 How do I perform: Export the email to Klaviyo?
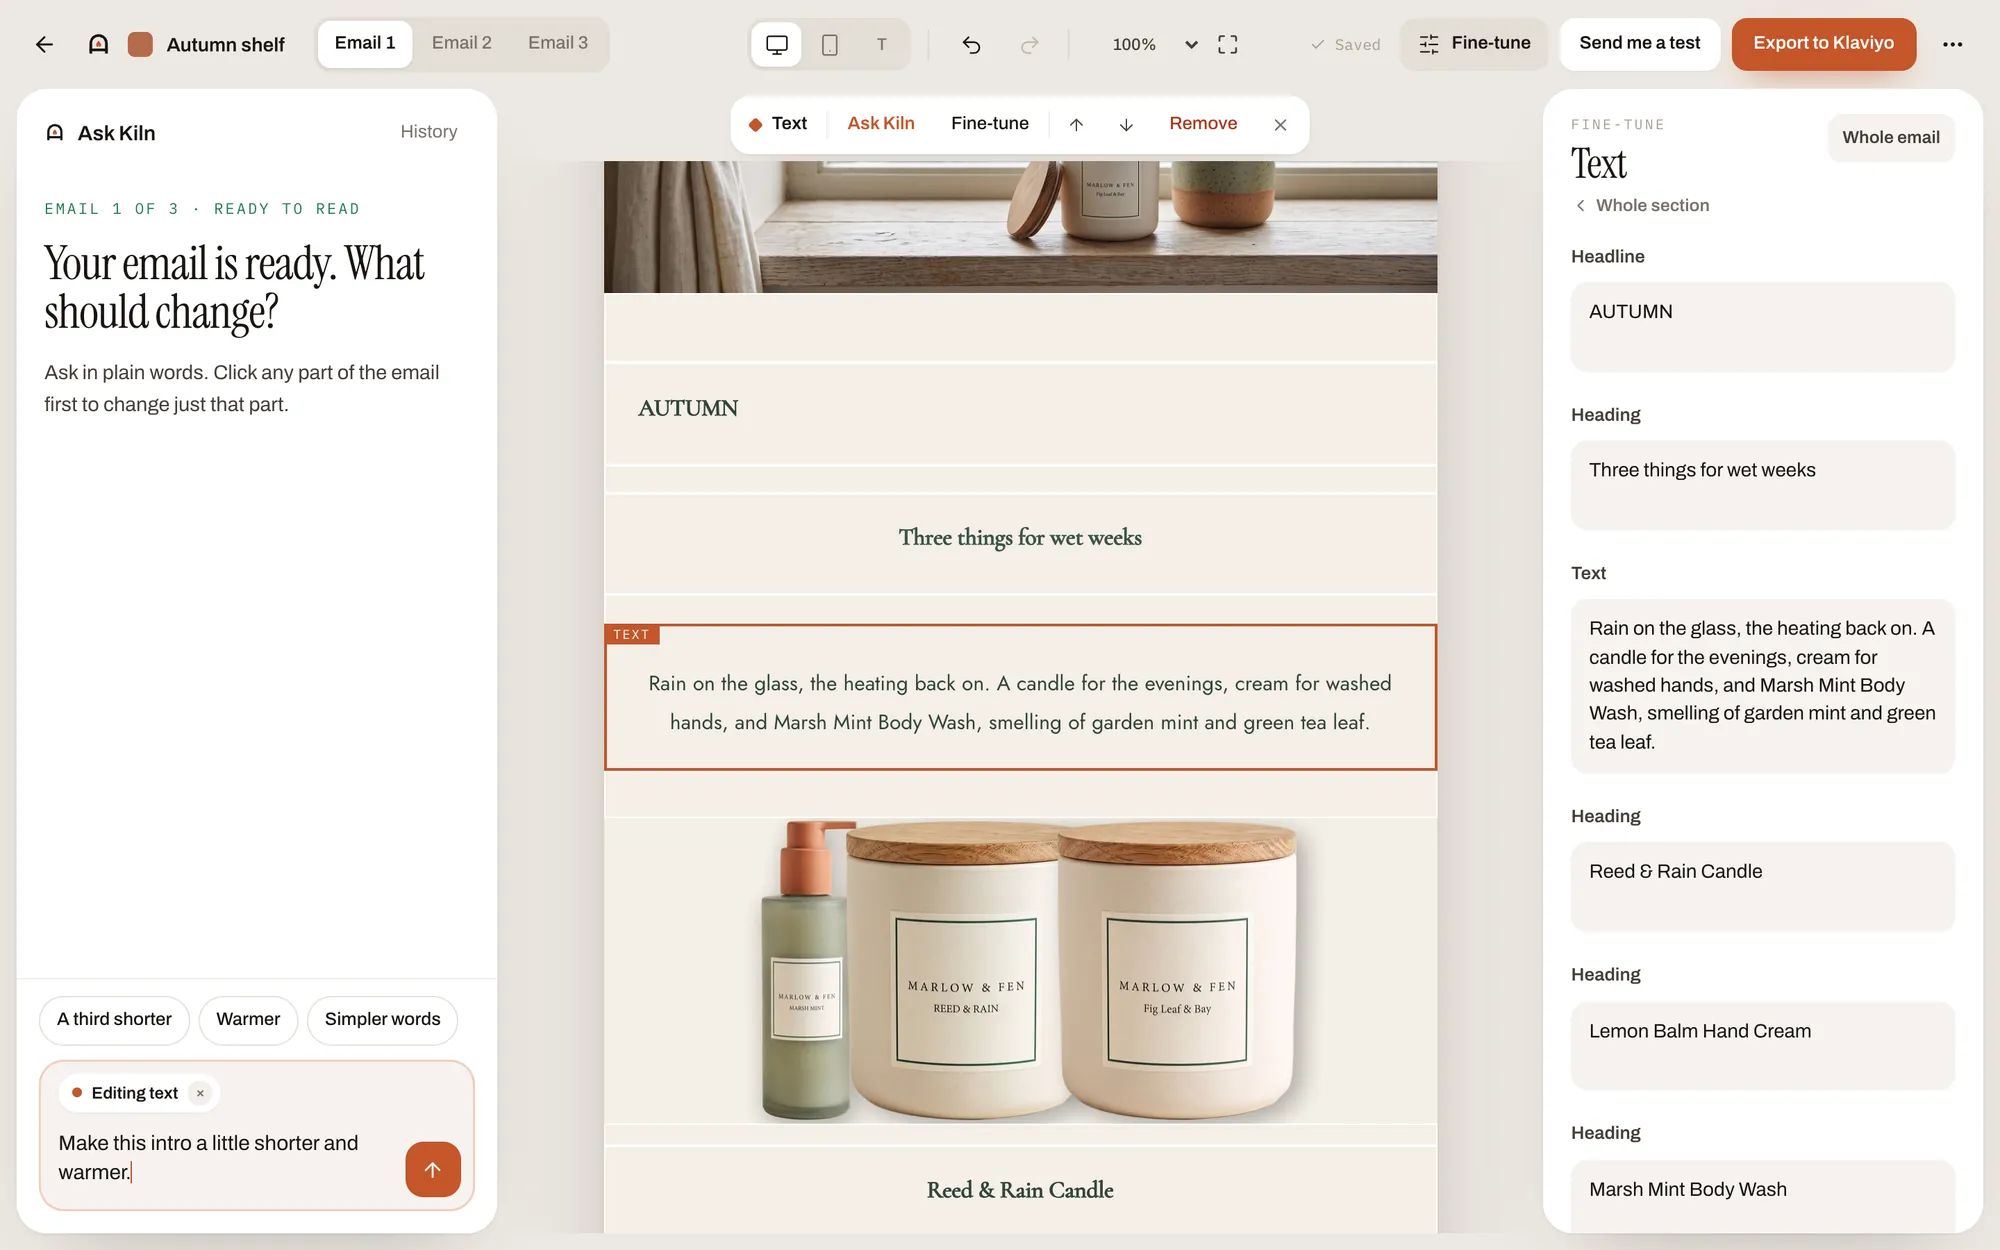pyautogui.click(x=1823, y=44)
